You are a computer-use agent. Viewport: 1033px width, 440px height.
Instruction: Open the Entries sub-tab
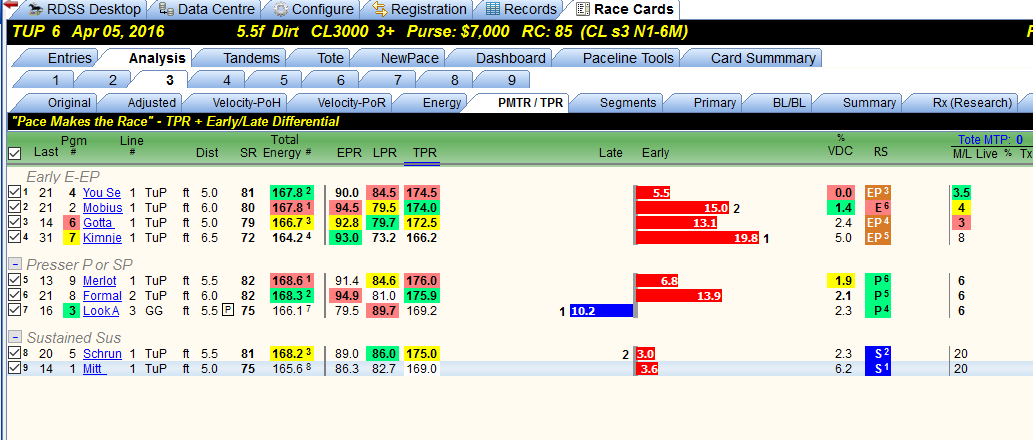pos(62,58)
